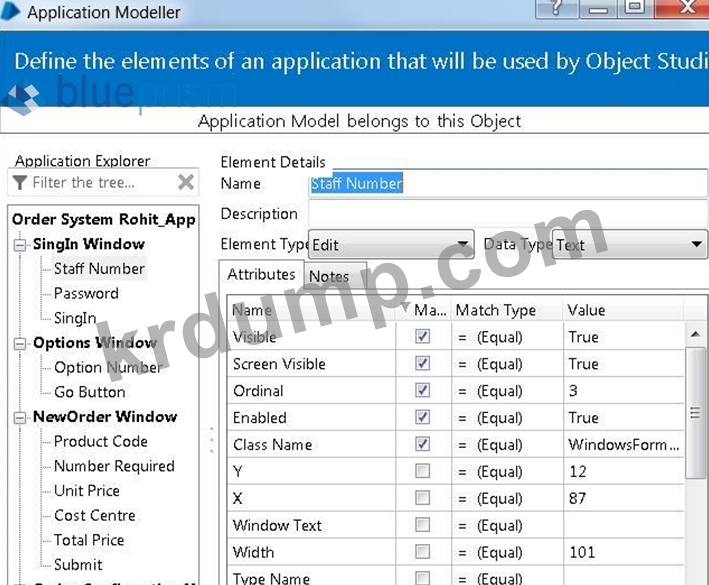Select Product Code in the tree
The height and width of the screenshot is (585, 709).
pos(100,441)
